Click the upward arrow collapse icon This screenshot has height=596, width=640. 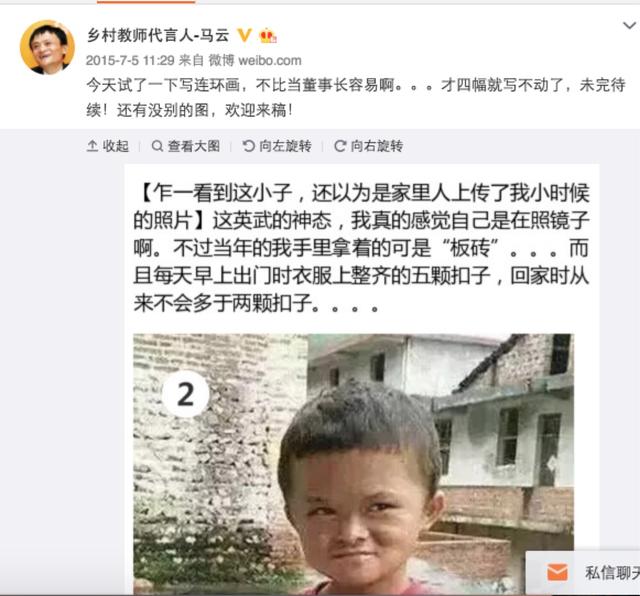tap(92, 146)
